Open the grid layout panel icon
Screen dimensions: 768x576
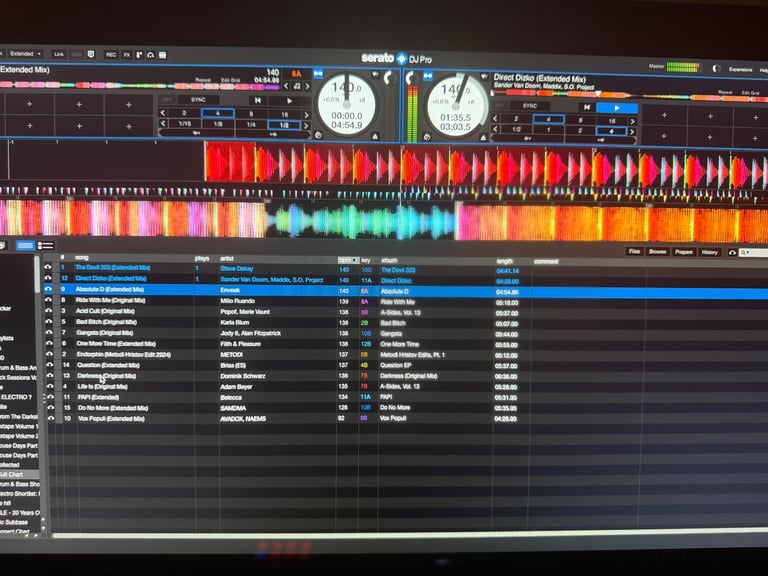[x=162, y=55]
